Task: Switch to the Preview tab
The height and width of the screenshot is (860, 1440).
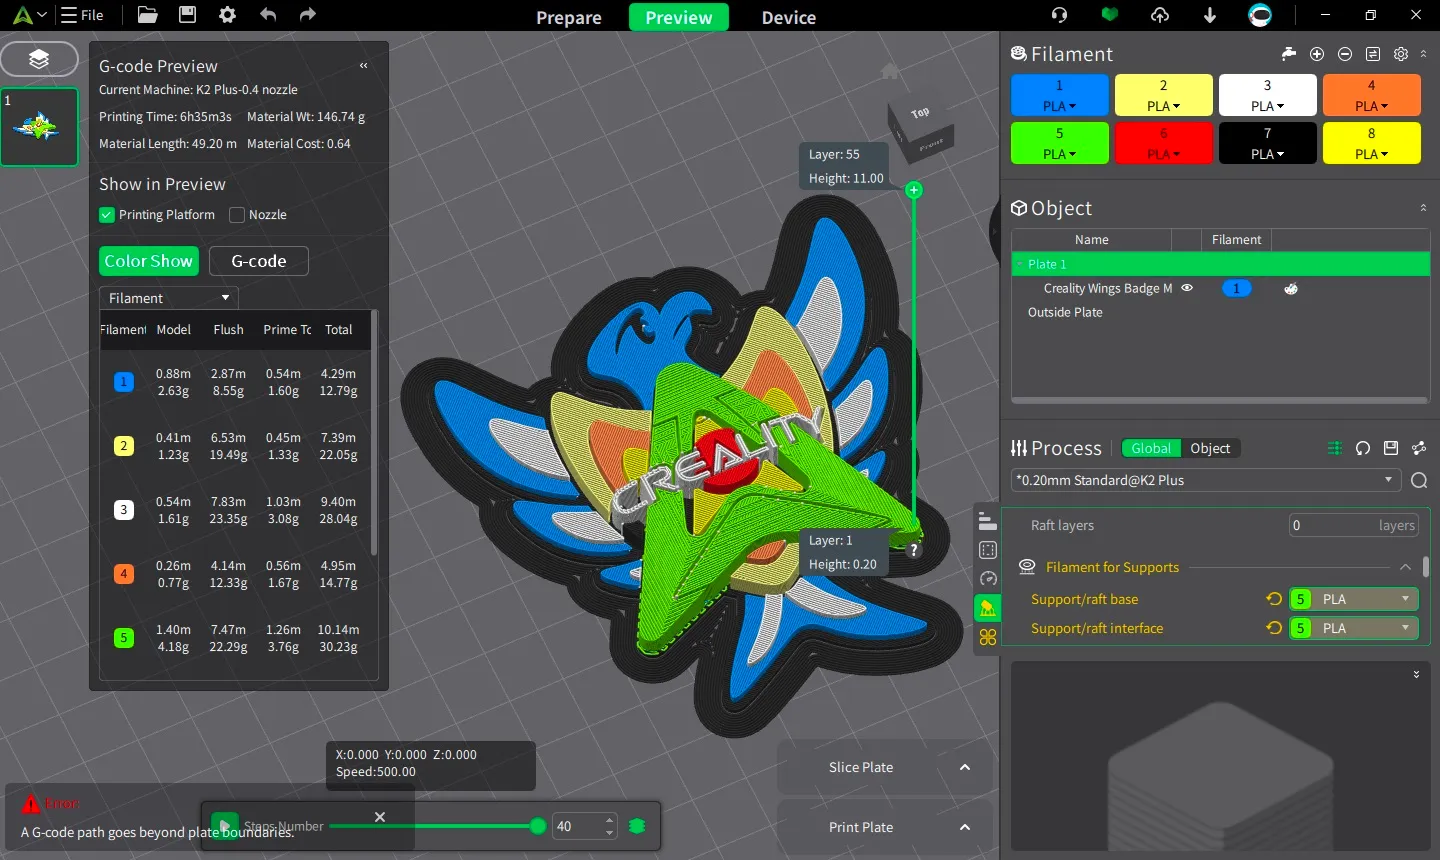Action: click(679, 17)
